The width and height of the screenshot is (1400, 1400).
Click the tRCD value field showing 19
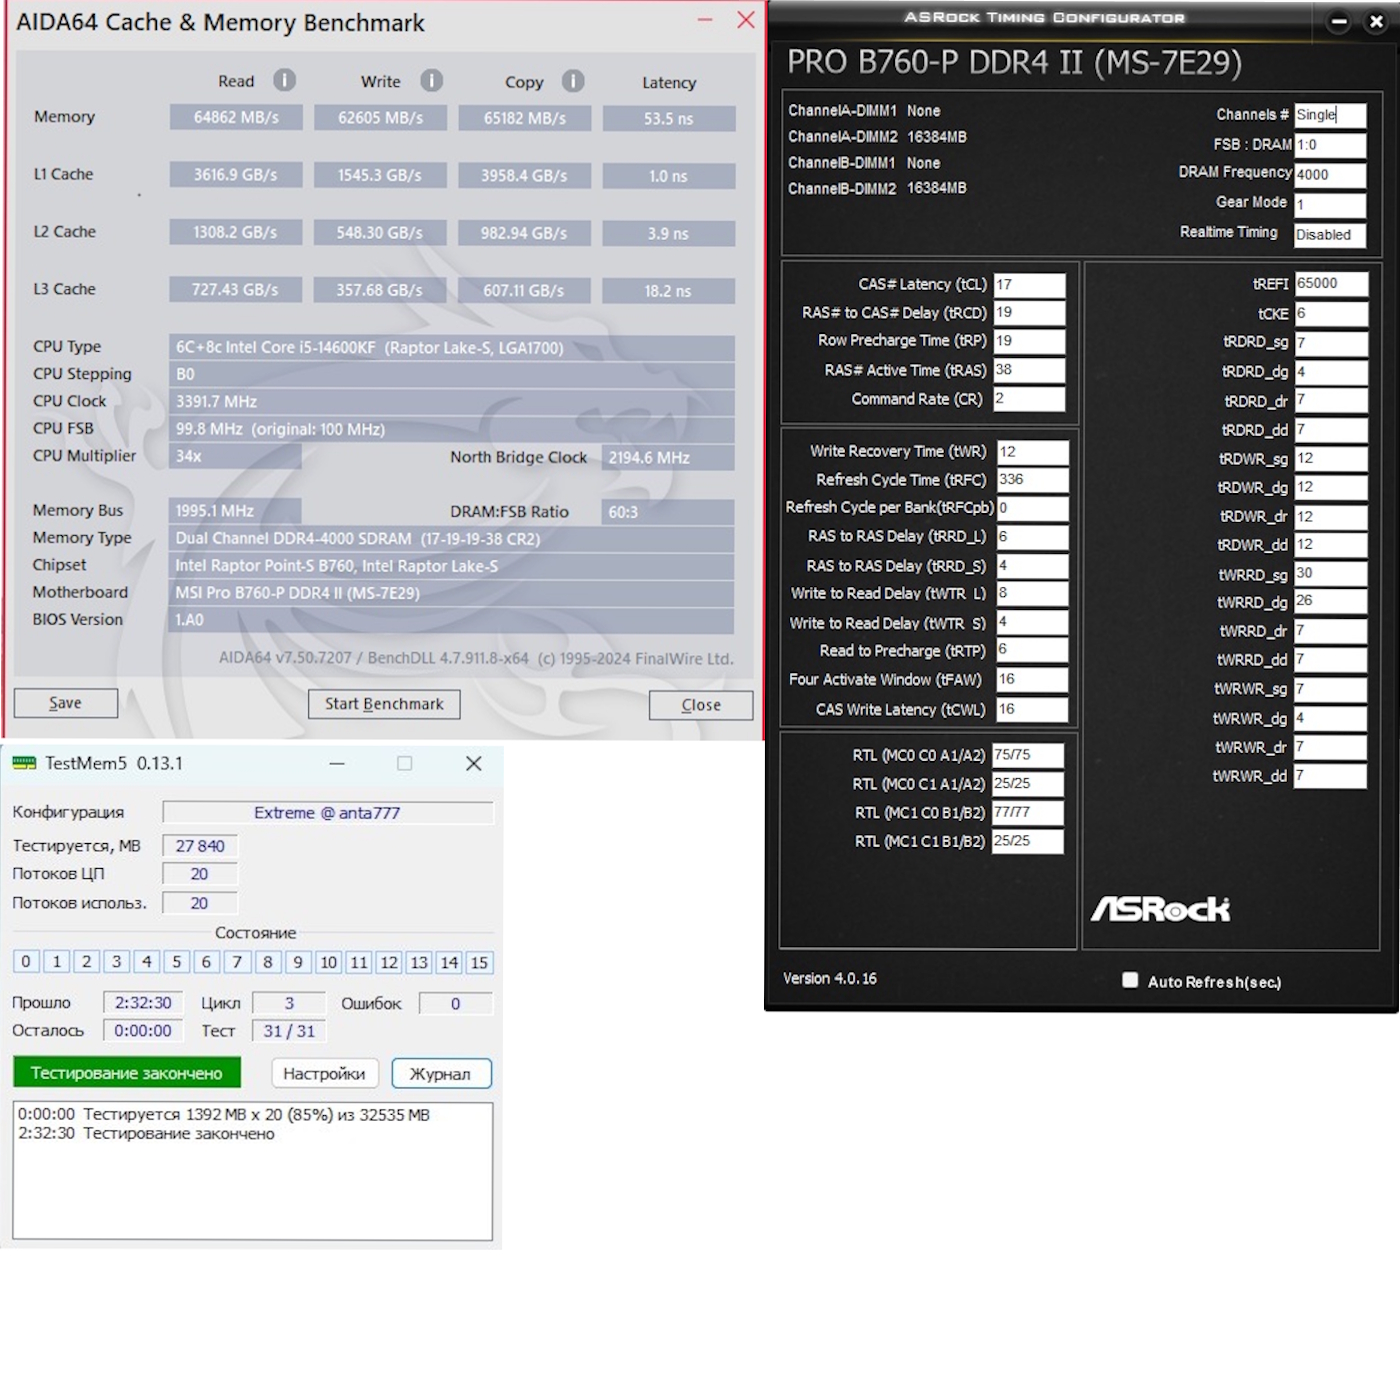coord(1029,313)
